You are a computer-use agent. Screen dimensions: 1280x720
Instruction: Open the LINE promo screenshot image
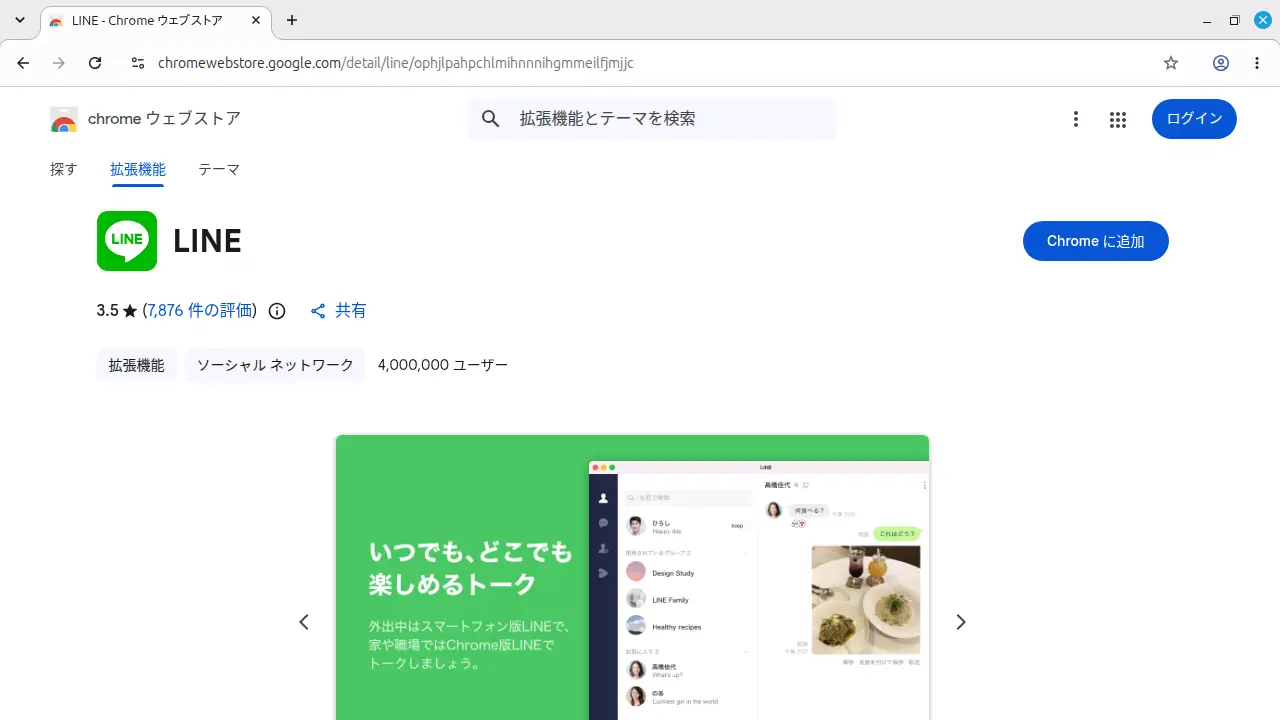pos(632,577)
